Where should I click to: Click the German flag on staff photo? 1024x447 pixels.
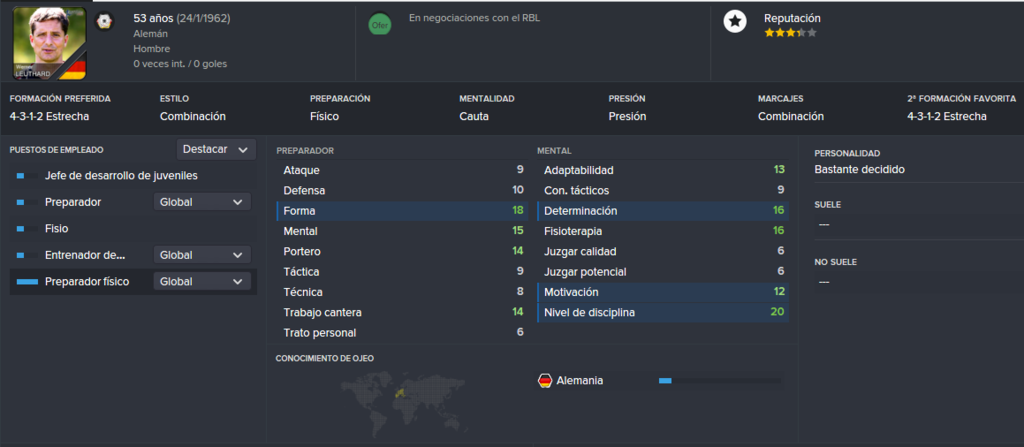click(x=73, y=68)
